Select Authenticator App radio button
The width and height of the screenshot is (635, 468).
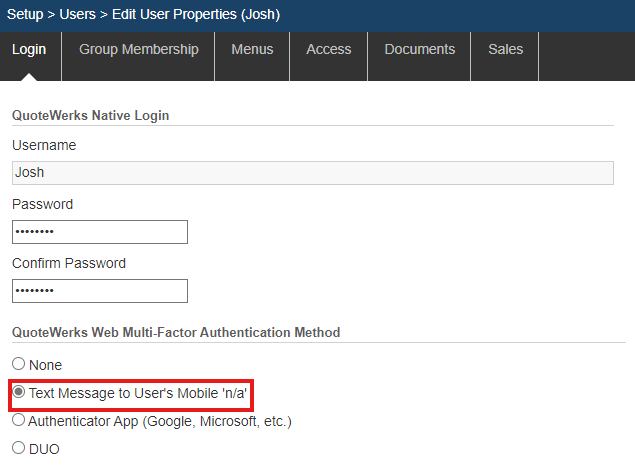(19, 421)
